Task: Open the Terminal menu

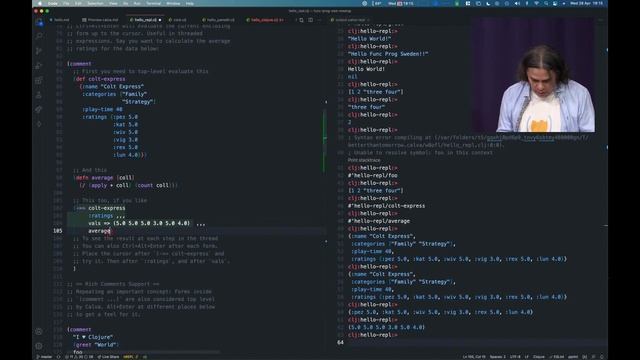Action: (x=153, y=3)
